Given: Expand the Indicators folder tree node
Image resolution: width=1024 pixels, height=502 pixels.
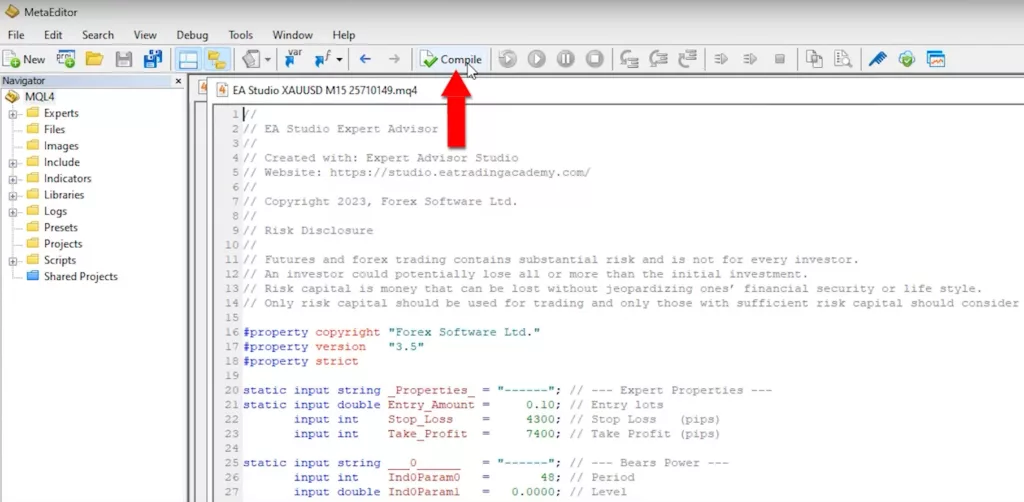Looking at the screenshot, I should click(x=14, y=178).
